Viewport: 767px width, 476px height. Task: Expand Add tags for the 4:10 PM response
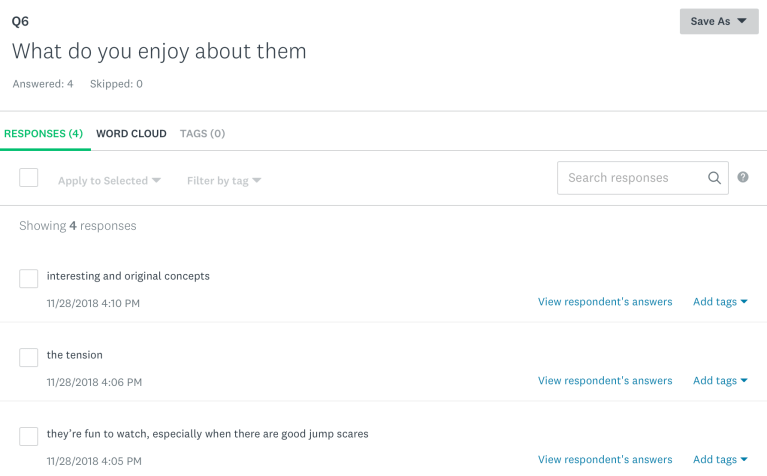click(720, 302)
